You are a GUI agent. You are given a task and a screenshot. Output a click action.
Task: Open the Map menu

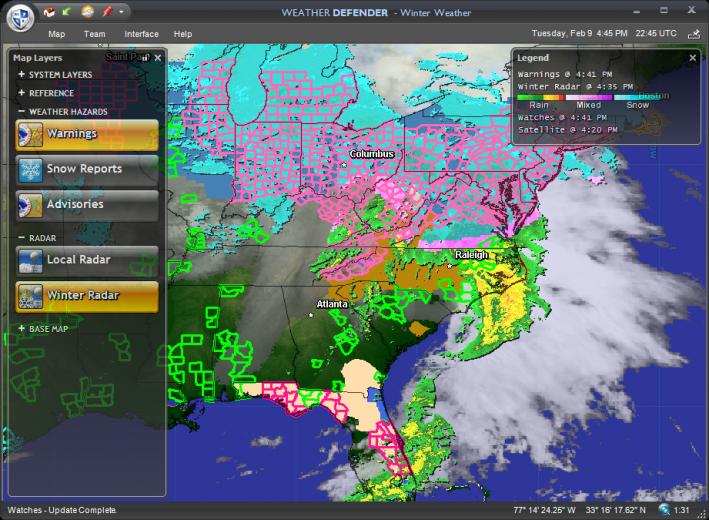(x=56, y=34)
